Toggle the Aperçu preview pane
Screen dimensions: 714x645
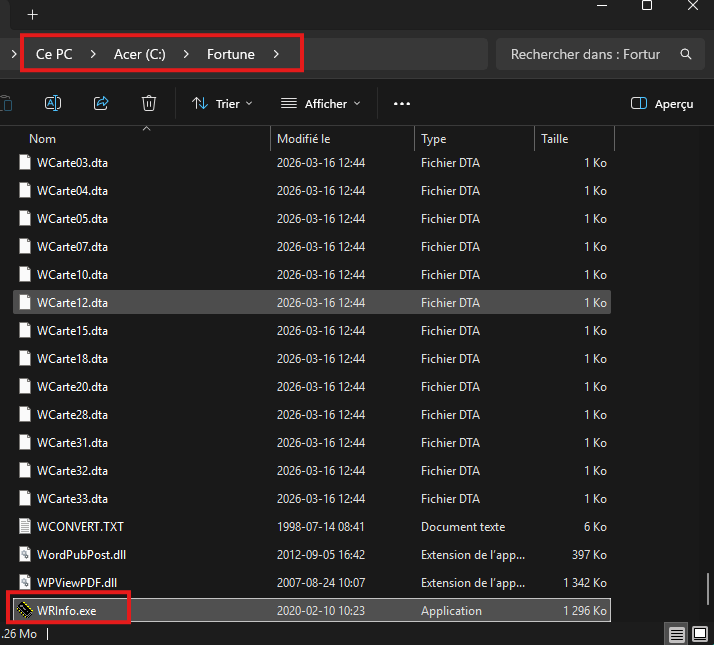click(663, 103)
